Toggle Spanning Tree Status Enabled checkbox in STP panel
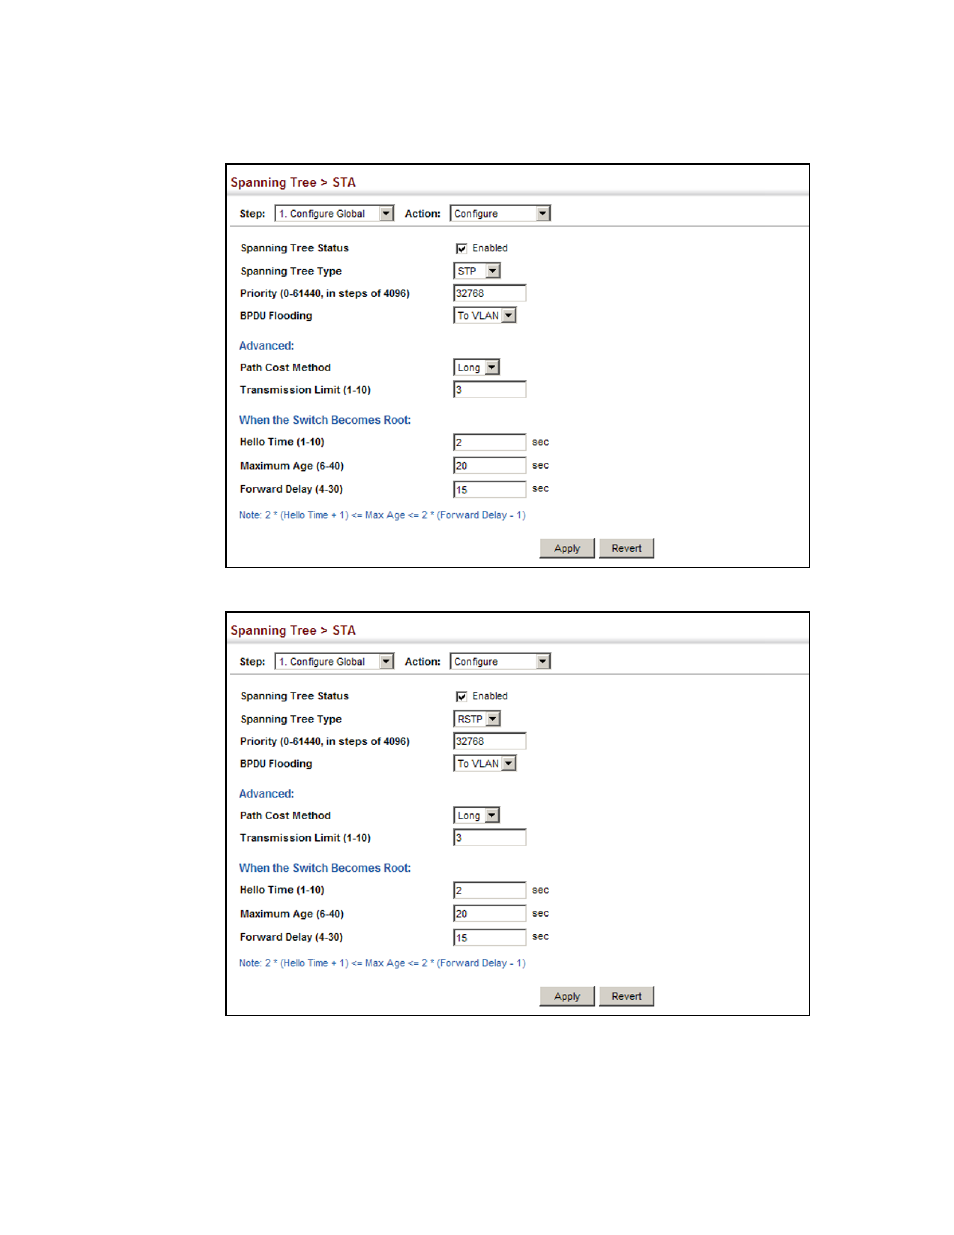The image size is (954, 1235). [461, 248]
